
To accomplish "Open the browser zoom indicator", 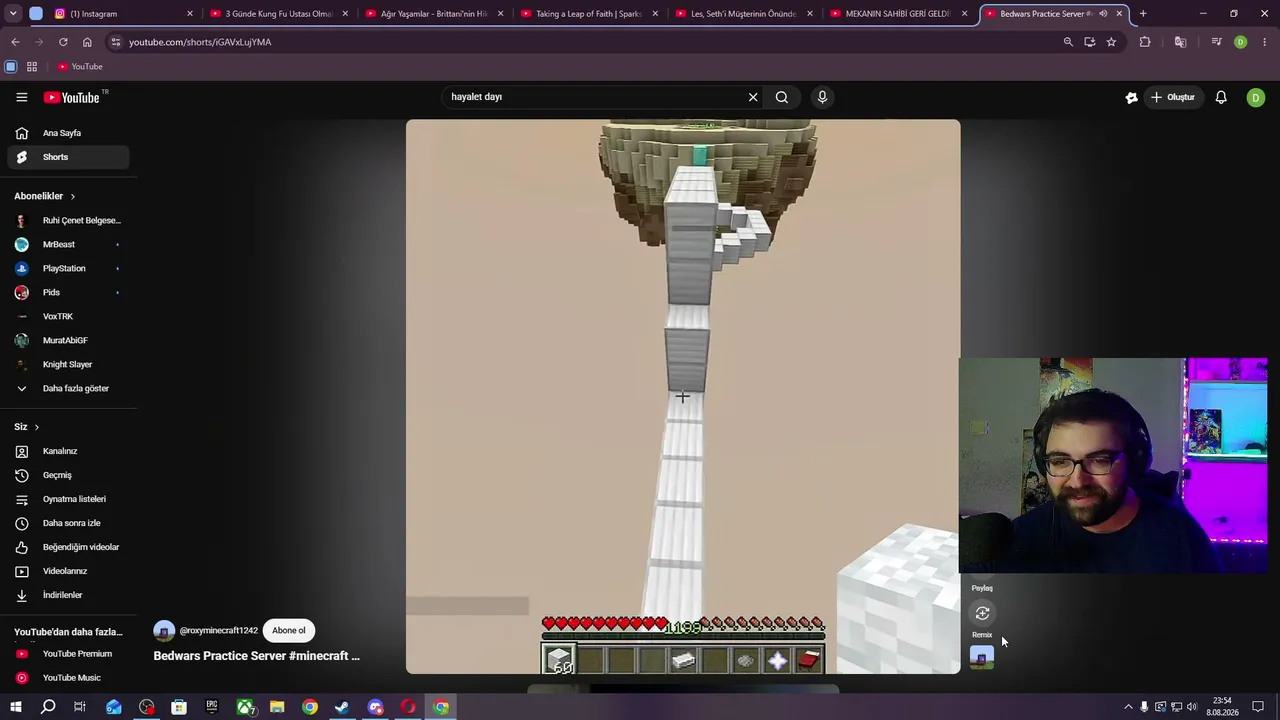I will pos(1068,42).
